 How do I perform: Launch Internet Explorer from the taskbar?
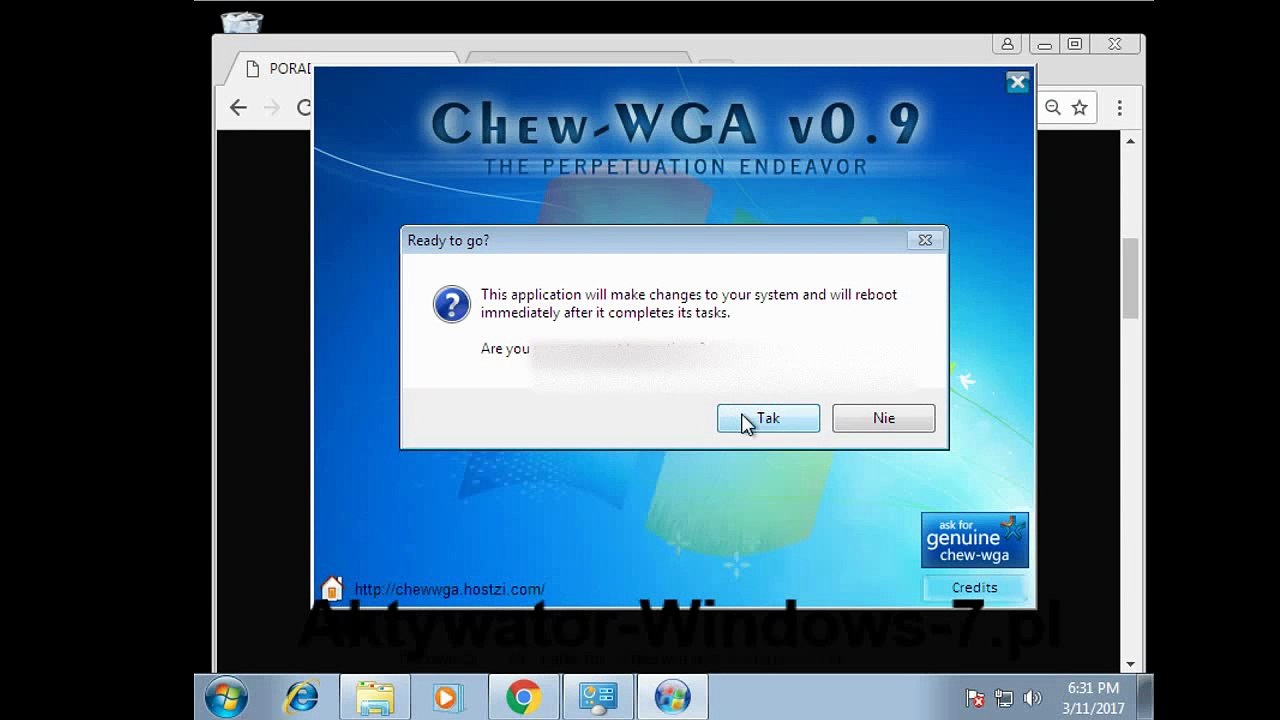tap(301, 696)
